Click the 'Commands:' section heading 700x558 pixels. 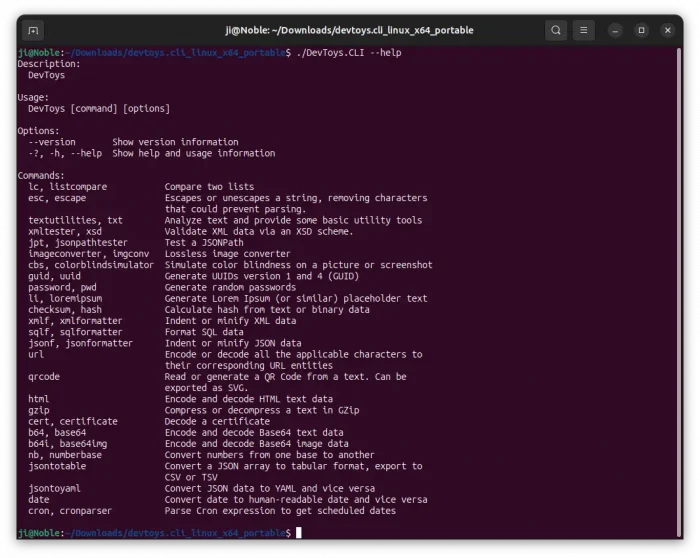[41, 176]
